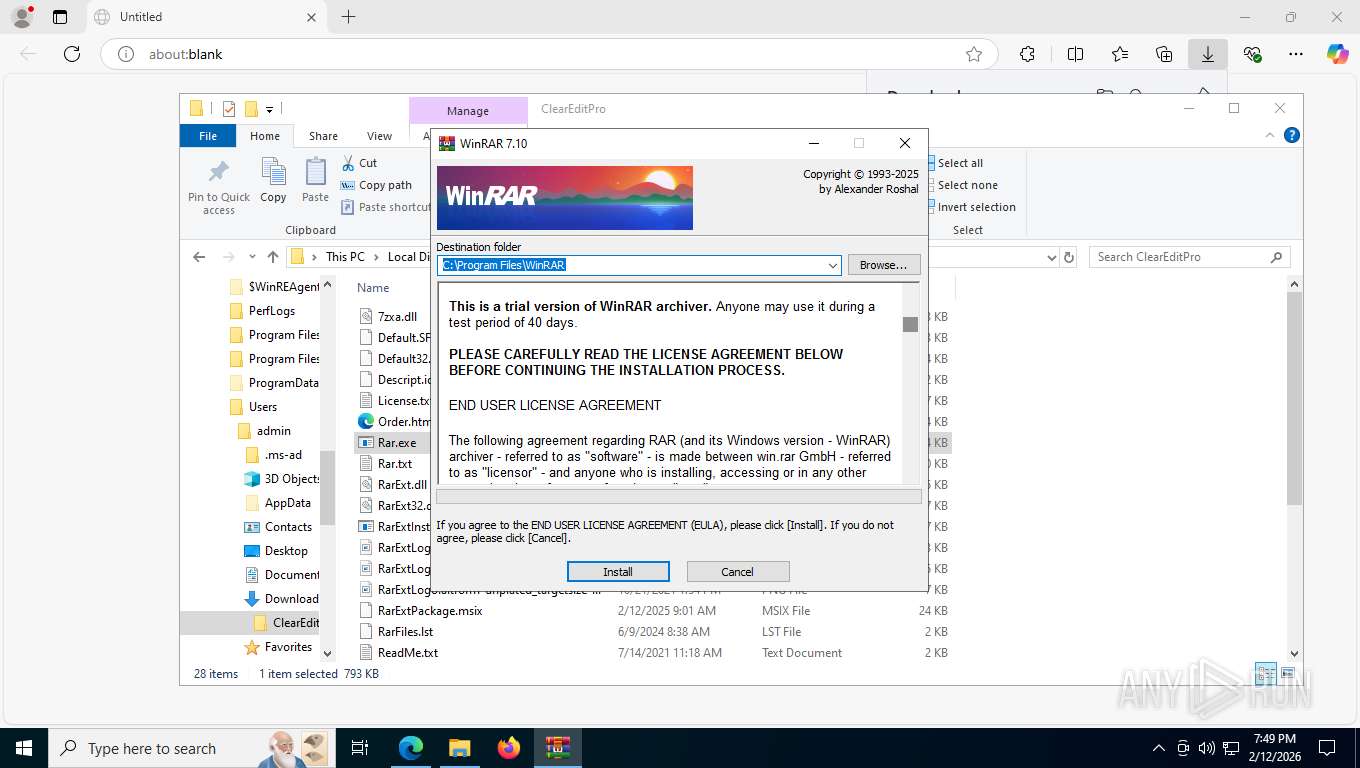Select the Manage ribbon tab

468,111
